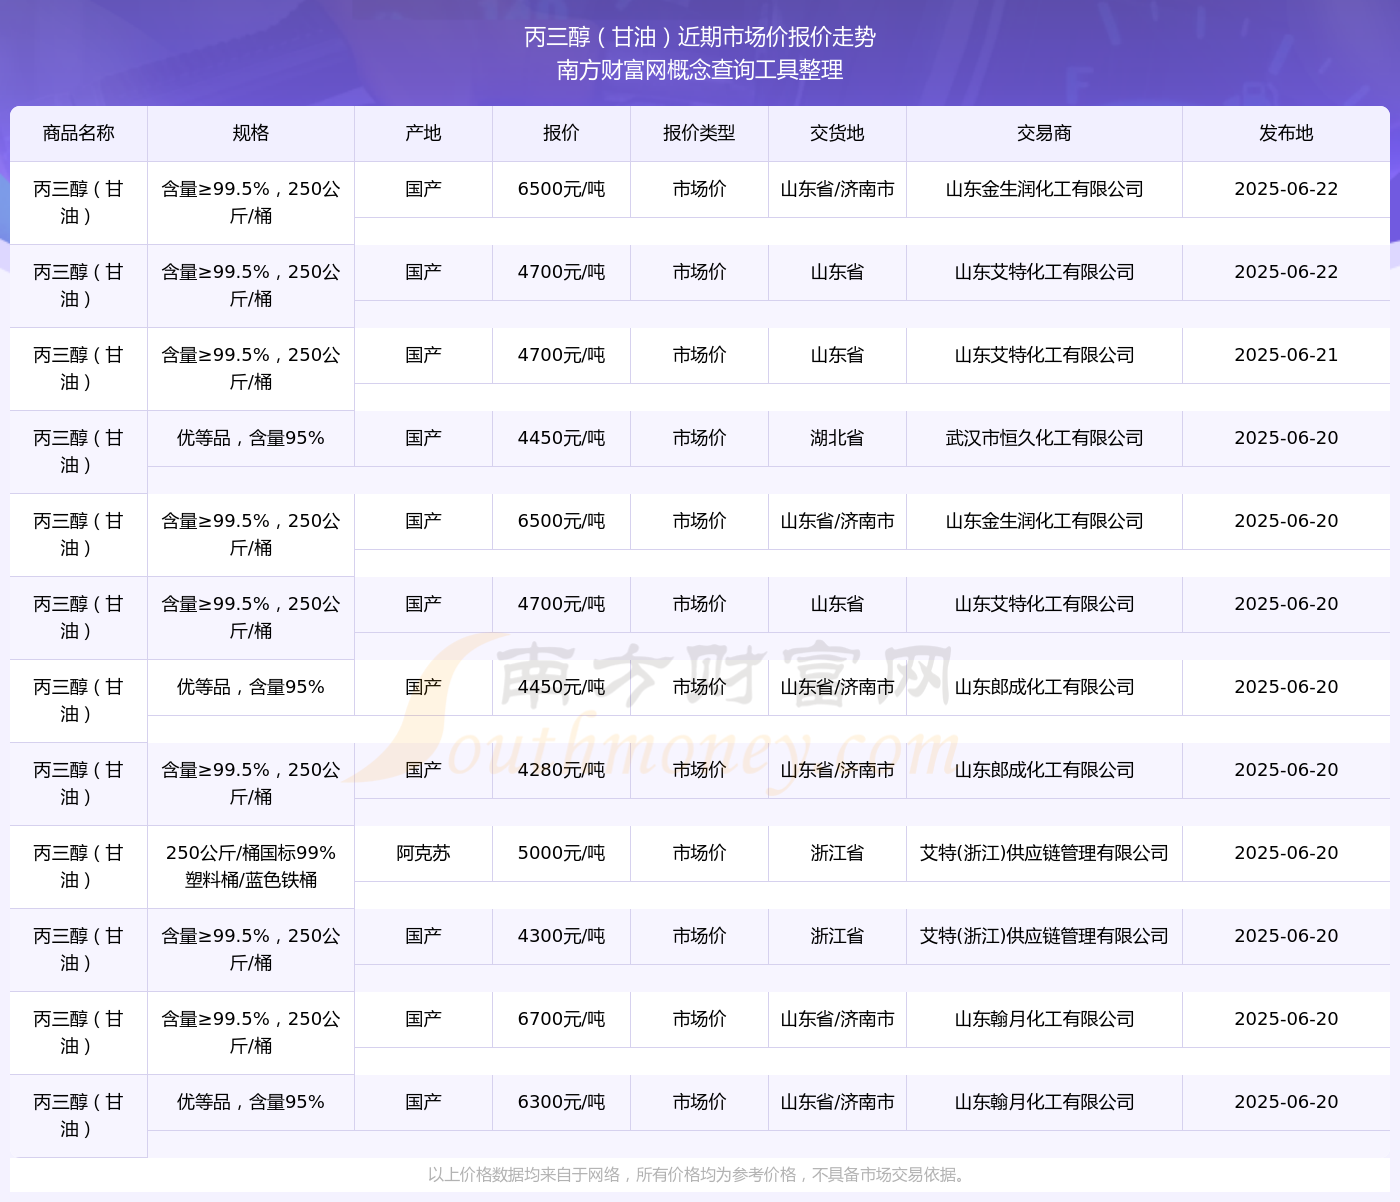Click the disclaimer text at the table bottom
The height and width of the screenshot is (1202, 1400).
click(x=700, y=1174)
